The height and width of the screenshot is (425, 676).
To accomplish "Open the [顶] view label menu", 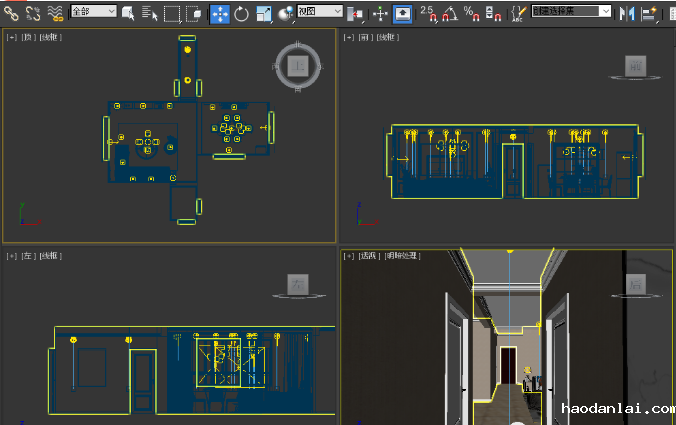I will [28, 38].
